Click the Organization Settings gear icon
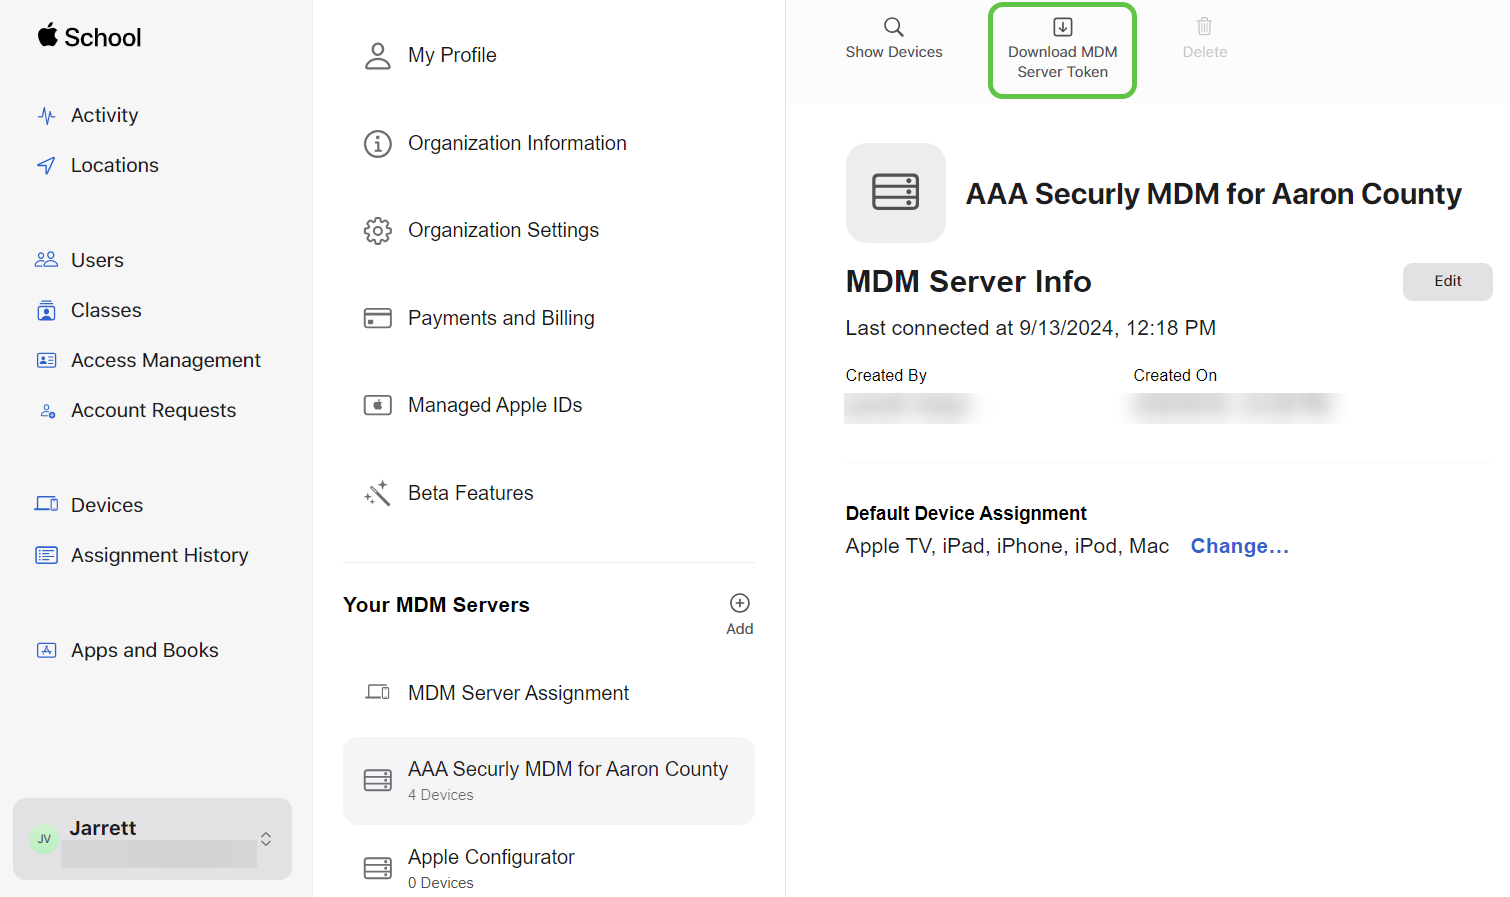1510x897 pixels. point(378,231)
